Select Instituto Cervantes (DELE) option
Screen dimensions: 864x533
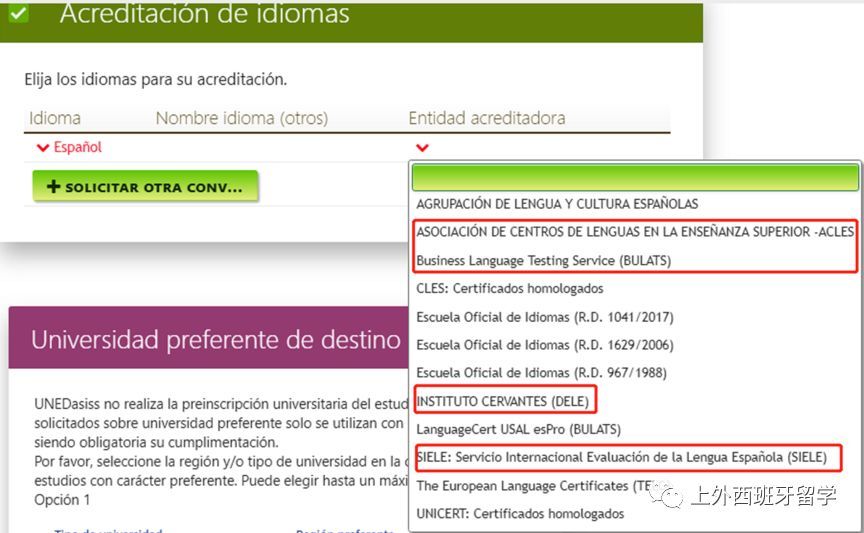503,401
